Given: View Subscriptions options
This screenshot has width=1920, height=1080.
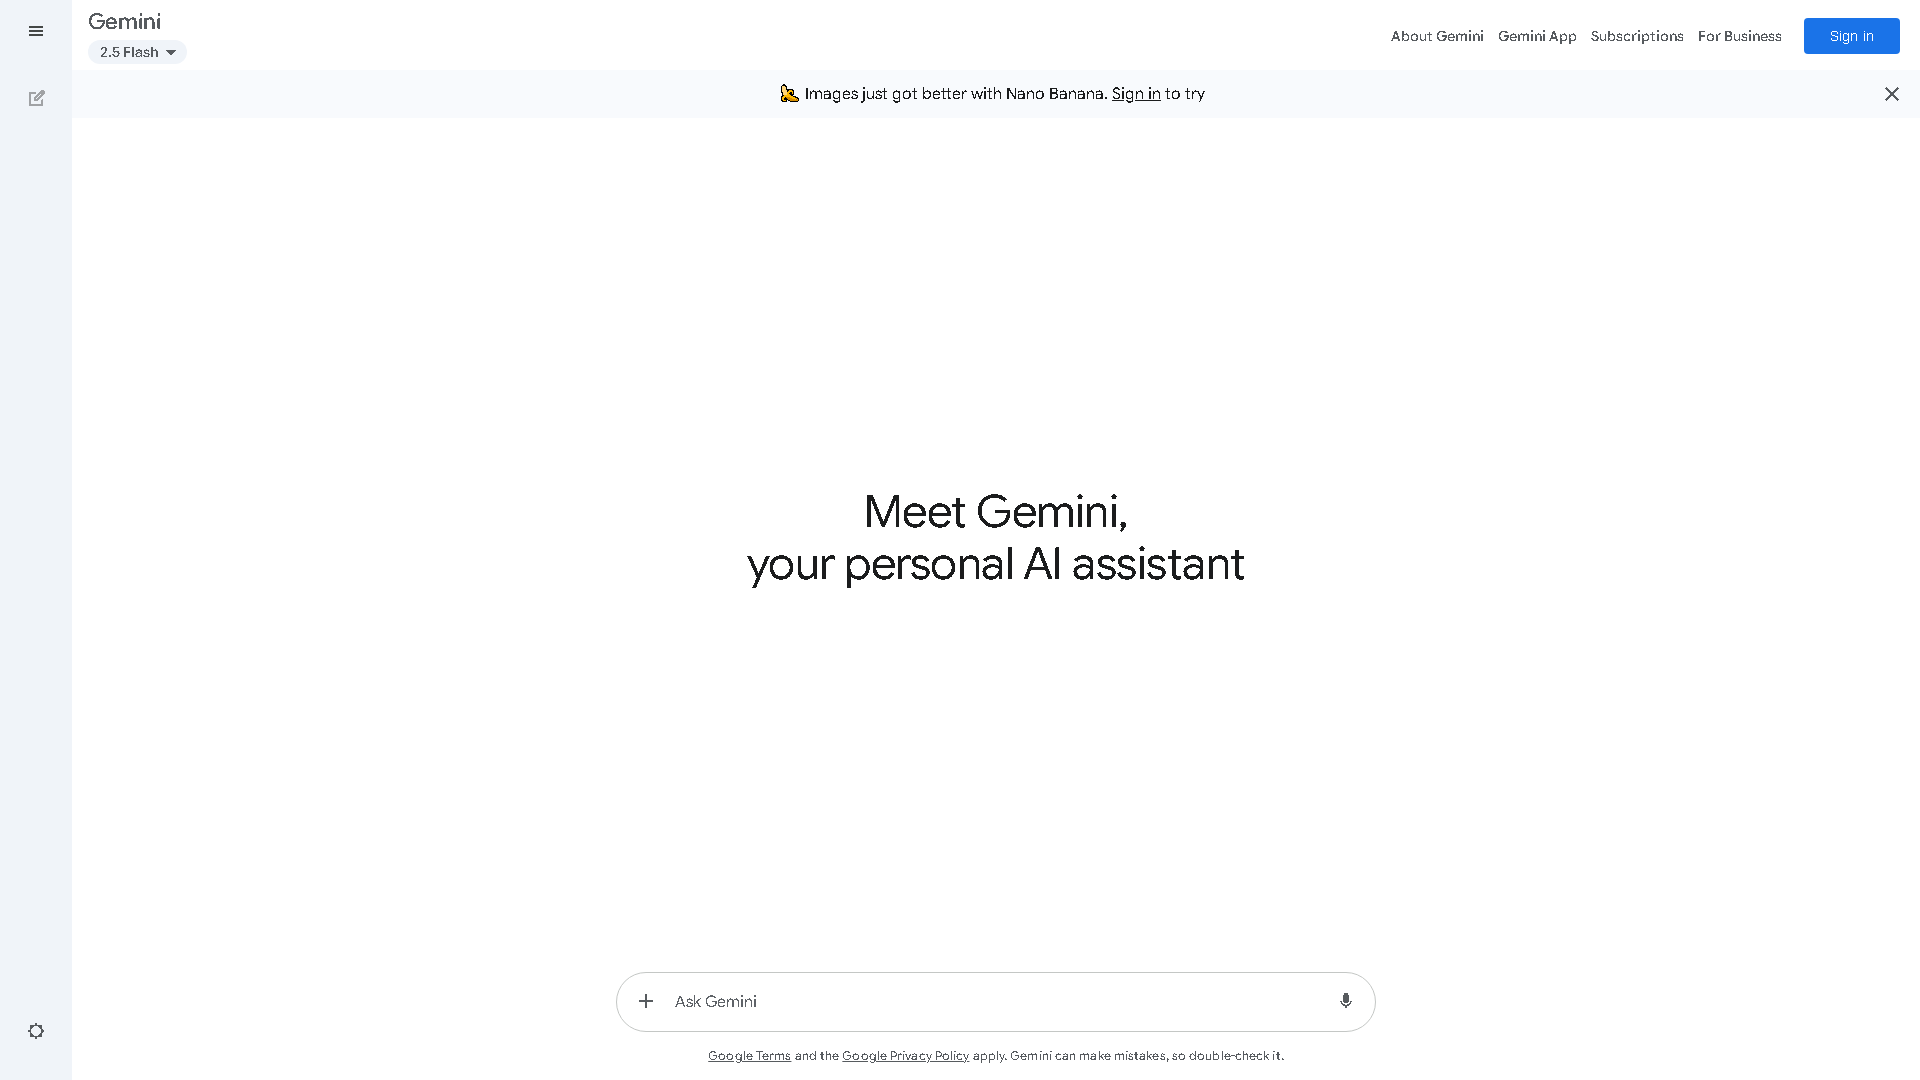Looking at the screenshot, I should point(1637,36).
